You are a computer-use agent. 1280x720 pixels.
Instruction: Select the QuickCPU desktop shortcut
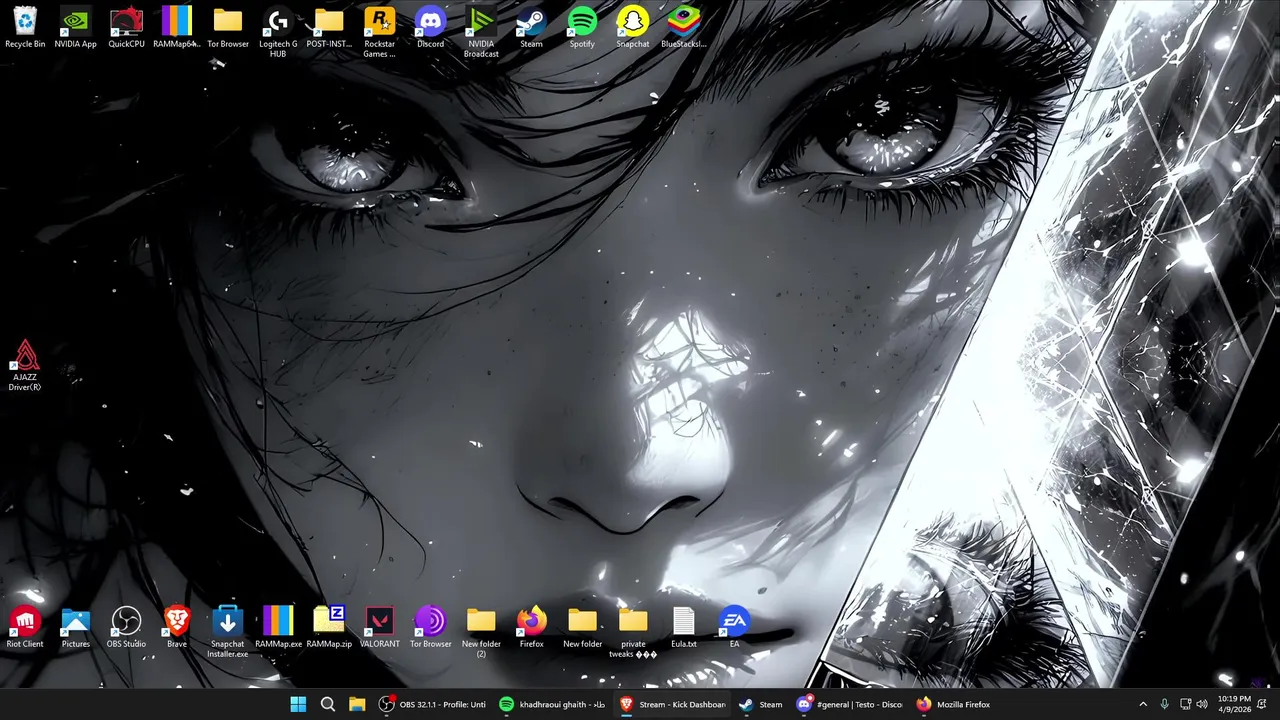[126, 28]
